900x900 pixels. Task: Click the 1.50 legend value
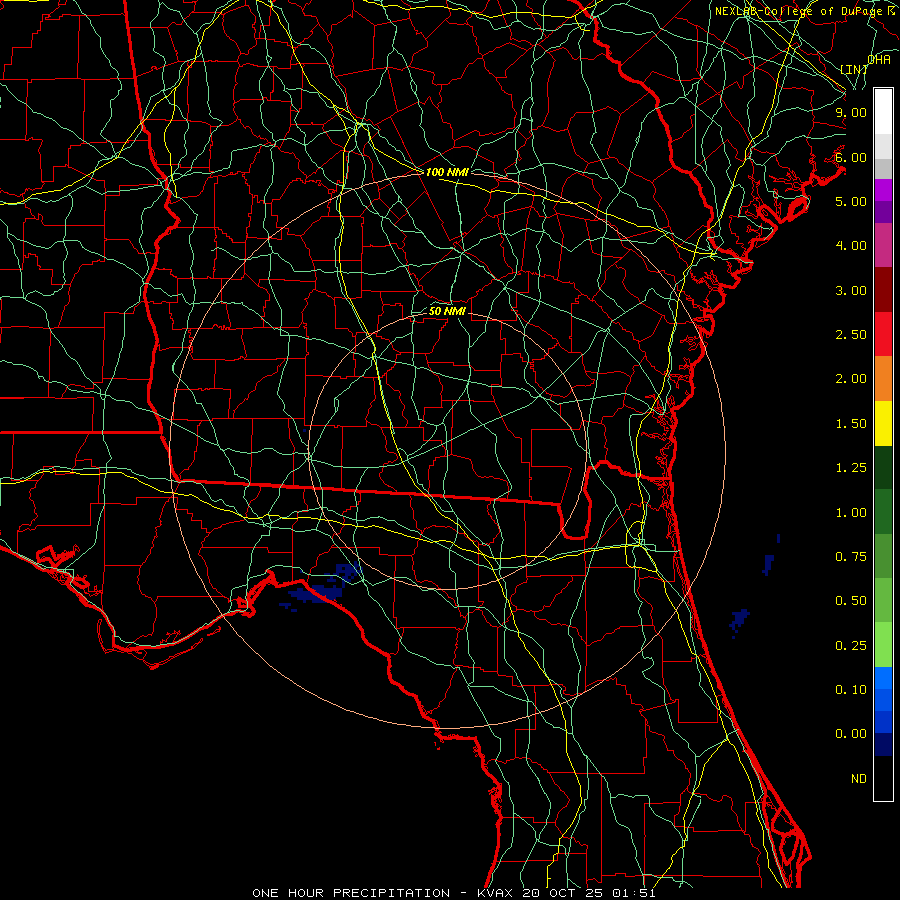[x=851, y=424]
